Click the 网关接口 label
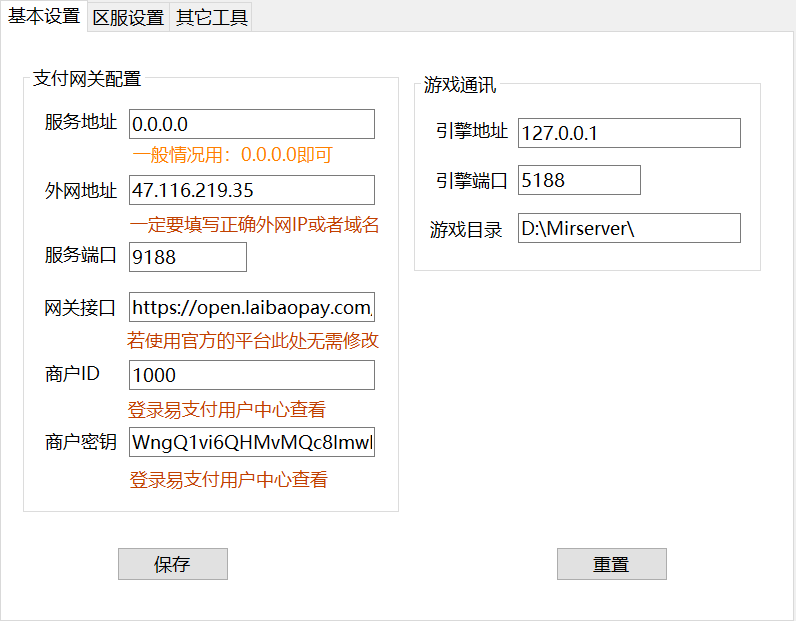The image size is (796, 621). [80, 308]
